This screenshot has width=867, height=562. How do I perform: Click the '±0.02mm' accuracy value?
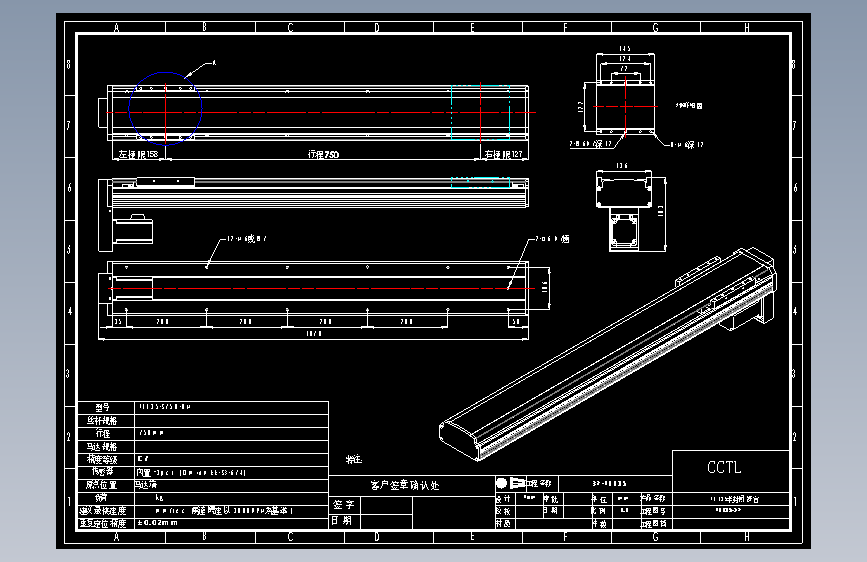click(x=158, y=523)
